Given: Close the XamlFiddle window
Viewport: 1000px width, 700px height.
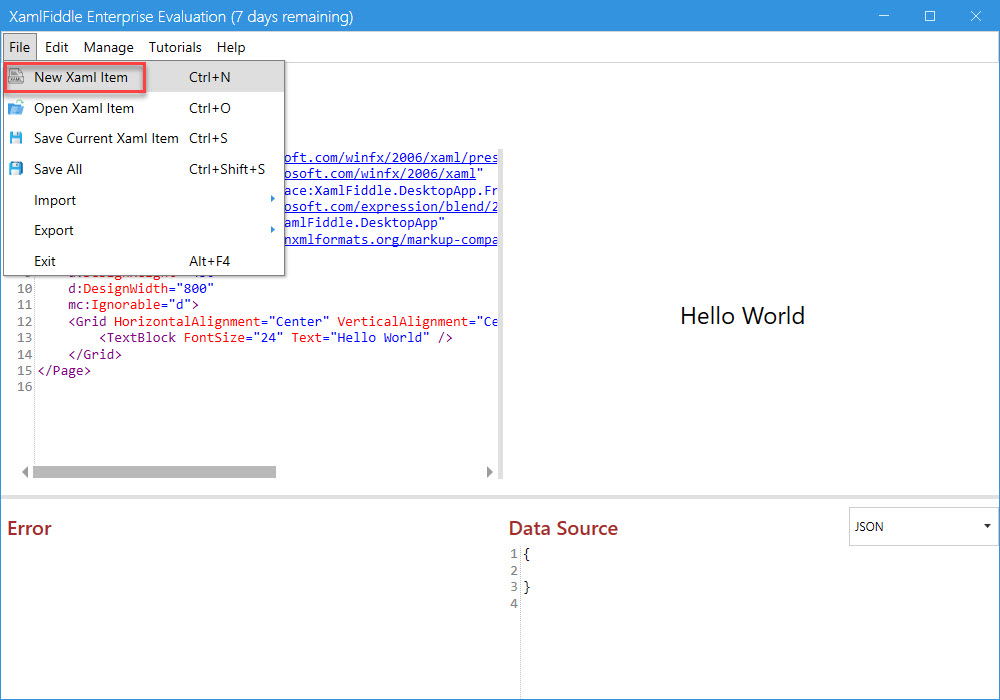Looking at the screenshot, I should pos(976,16).
